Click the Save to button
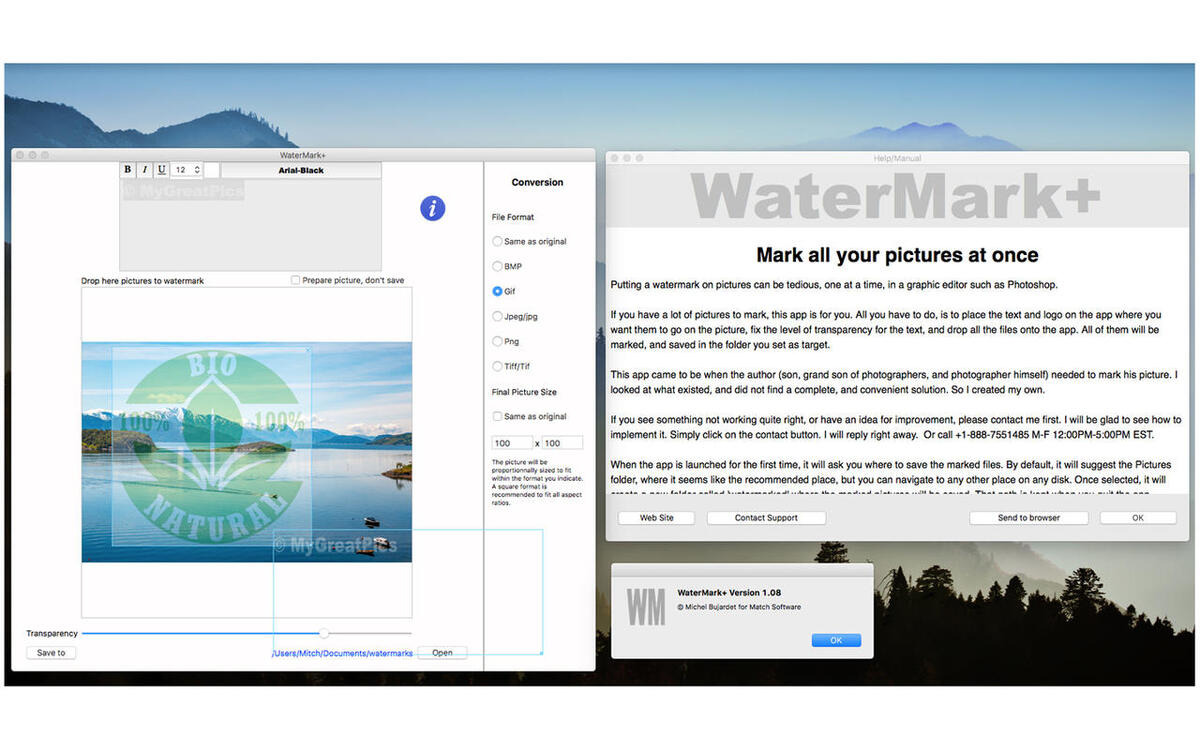 (x=51, y=653)
